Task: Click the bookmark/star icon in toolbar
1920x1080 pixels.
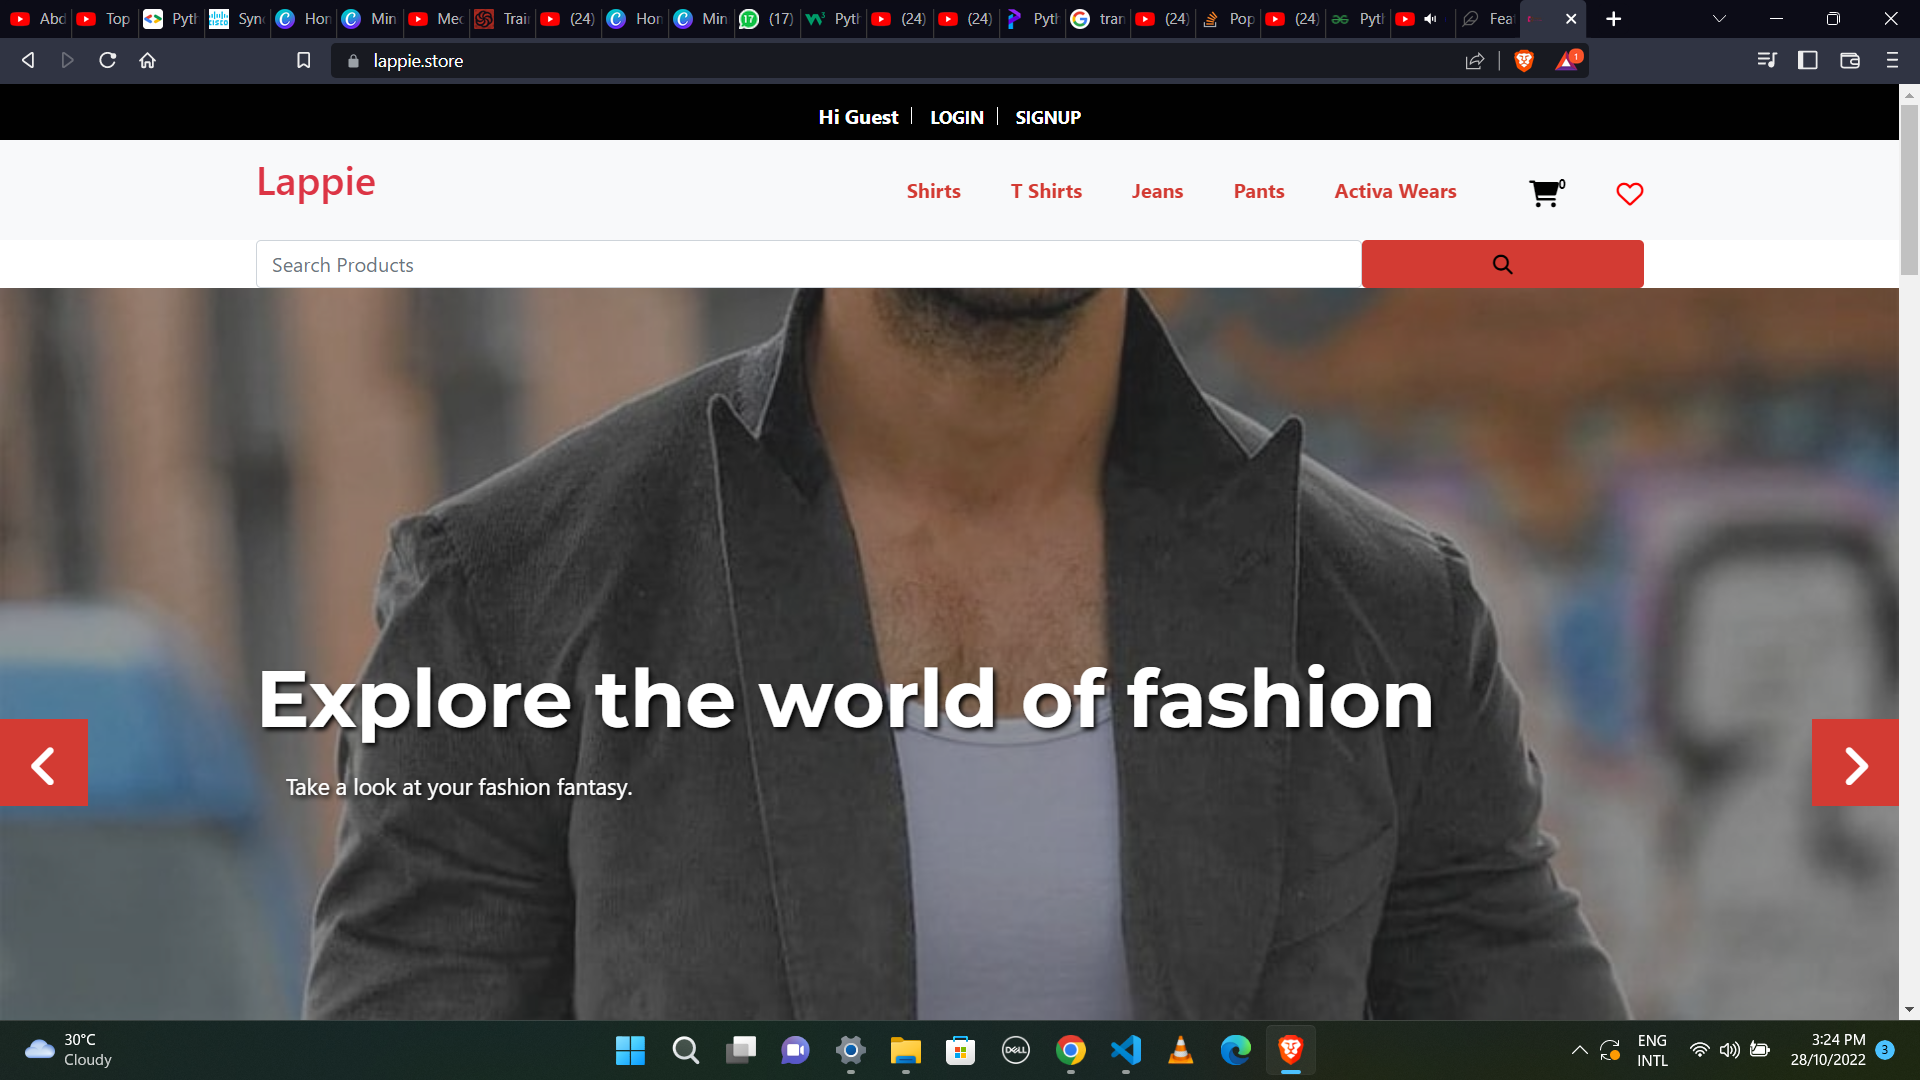Action: [303, 59]
